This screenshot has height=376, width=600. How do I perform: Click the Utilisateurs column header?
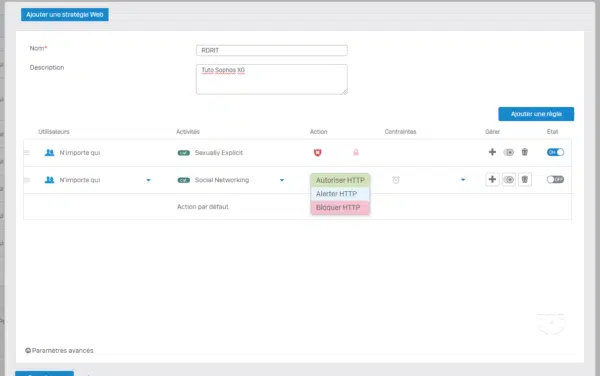tap(54, 132)
